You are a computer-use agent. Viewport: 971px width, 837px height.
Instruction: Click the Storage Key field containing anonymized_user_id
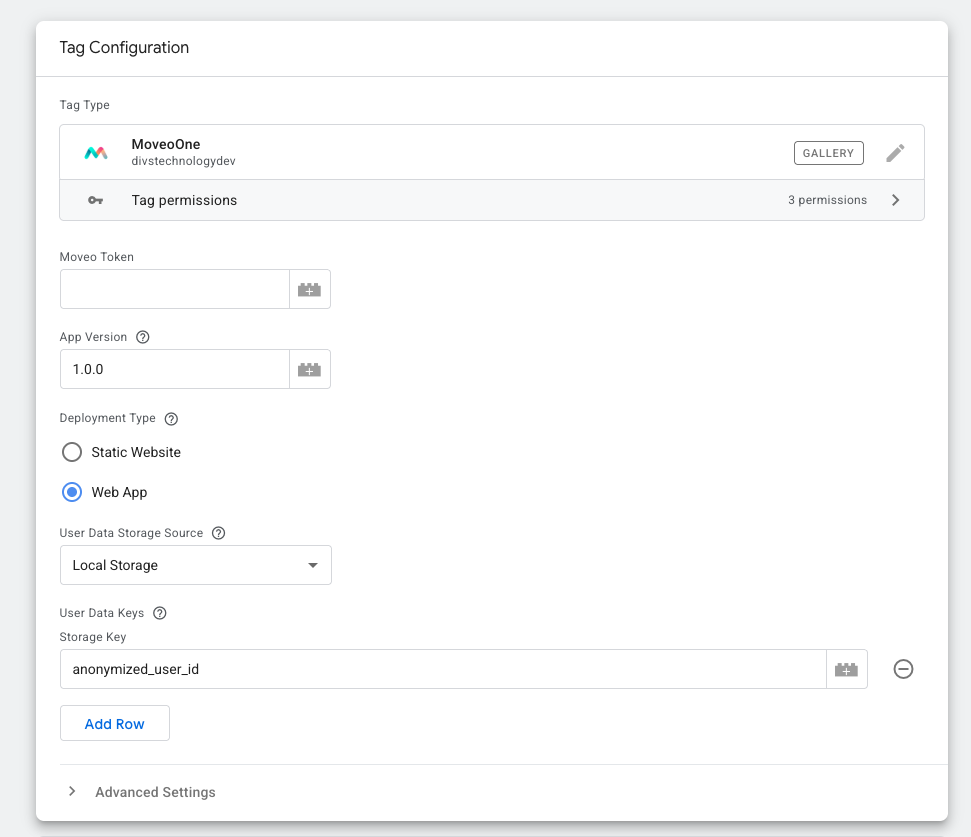click(x=443, y=669)
